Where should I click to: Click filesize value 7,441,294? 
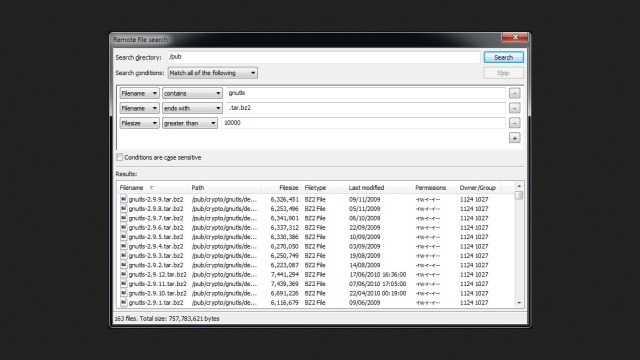(x=284, y=275)
